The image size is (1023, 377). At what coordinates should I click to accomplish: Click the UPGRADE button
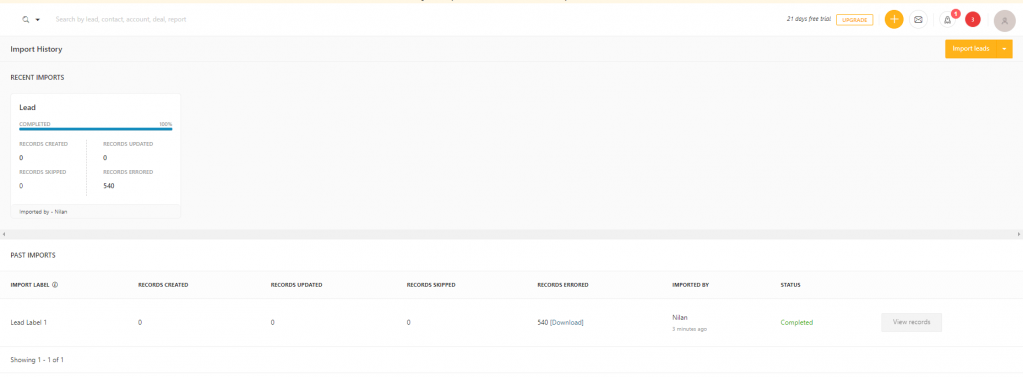coord(854,20)
